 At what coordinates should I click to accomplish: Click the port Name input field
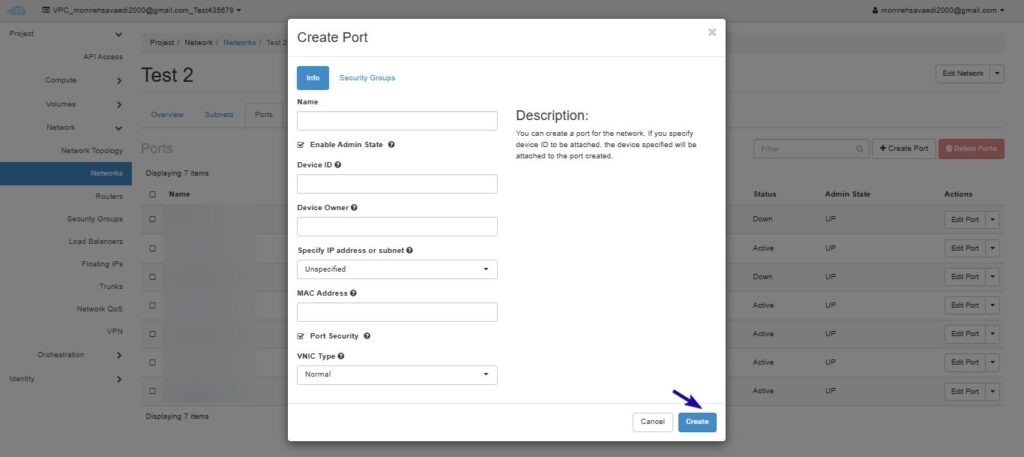397,121
